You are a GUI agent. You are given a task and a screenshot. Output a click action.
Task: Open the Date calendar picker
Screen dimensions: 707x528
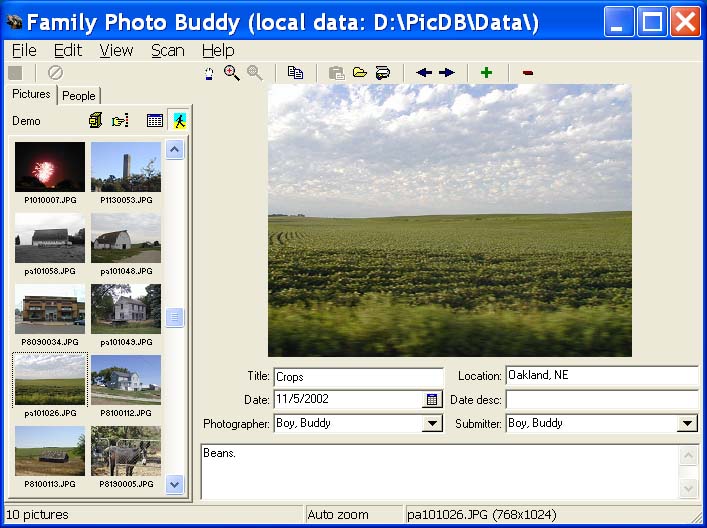(x=432, y=400)
